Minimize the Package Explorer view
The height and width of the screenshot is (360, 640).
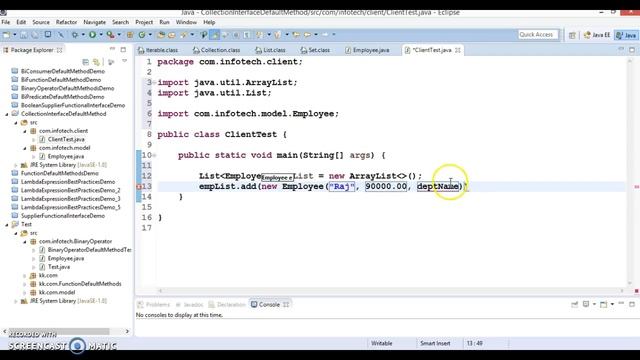[x=112, y=49]
